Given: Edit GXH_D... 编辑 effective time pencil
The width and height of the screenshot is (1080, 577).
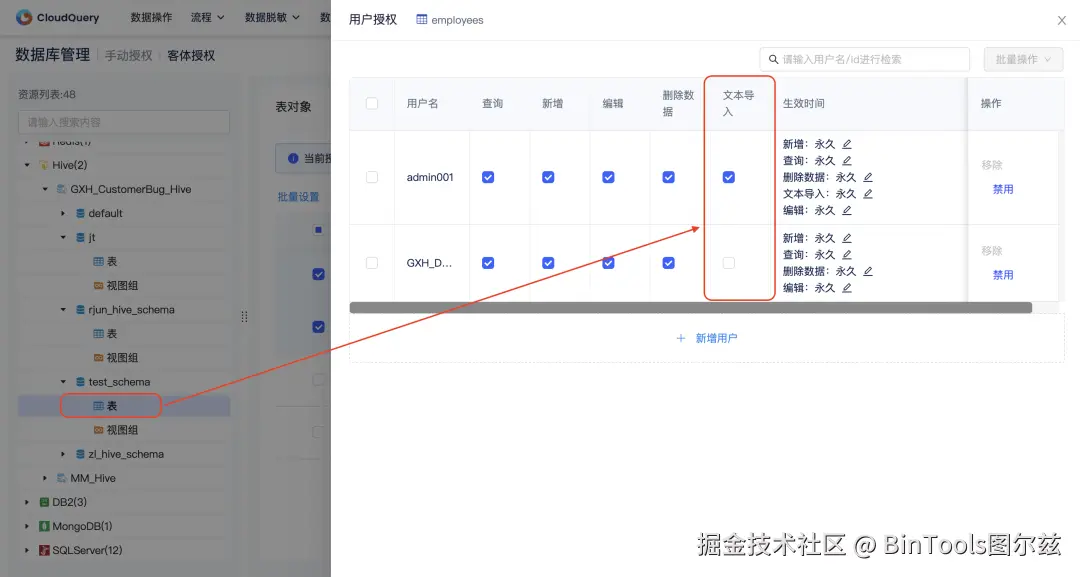Looking at the screenshot, I should (x=847, y=288).
